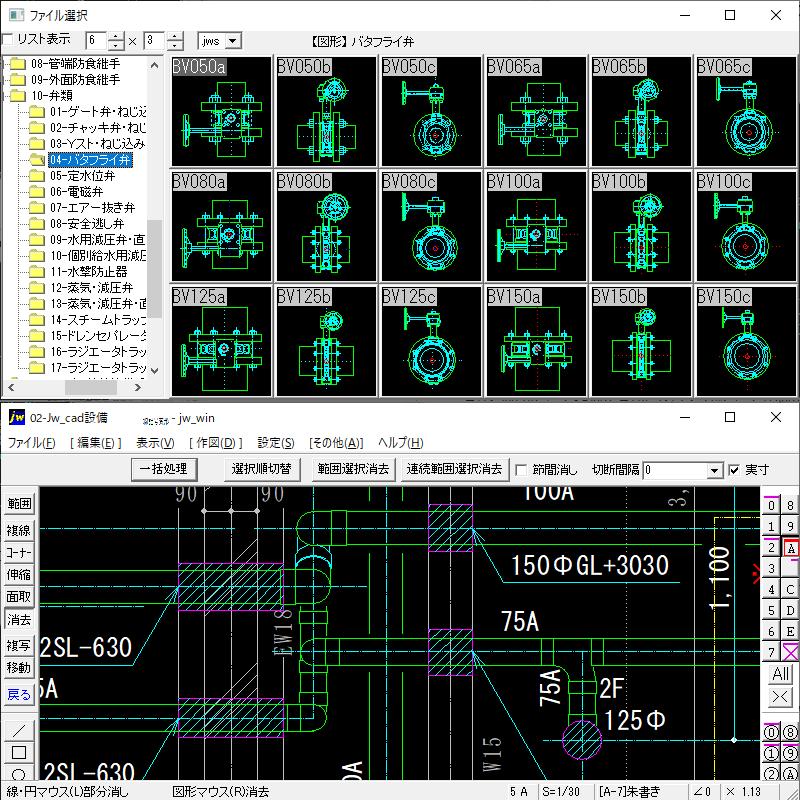Toggle the 節間消し option on
Screen dimensions: 800x800
point(518,469)
